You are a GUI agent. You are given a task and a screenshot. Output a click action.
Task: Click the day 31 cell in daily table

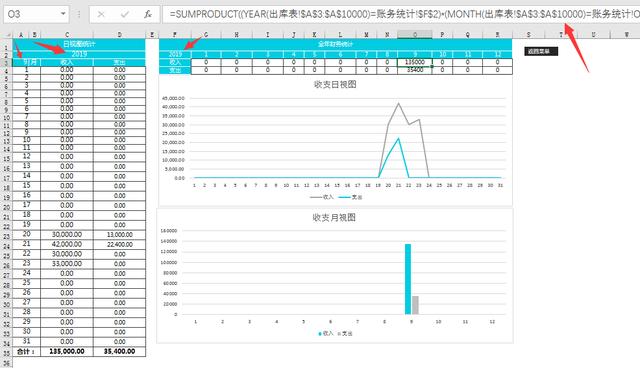(27, 341)
